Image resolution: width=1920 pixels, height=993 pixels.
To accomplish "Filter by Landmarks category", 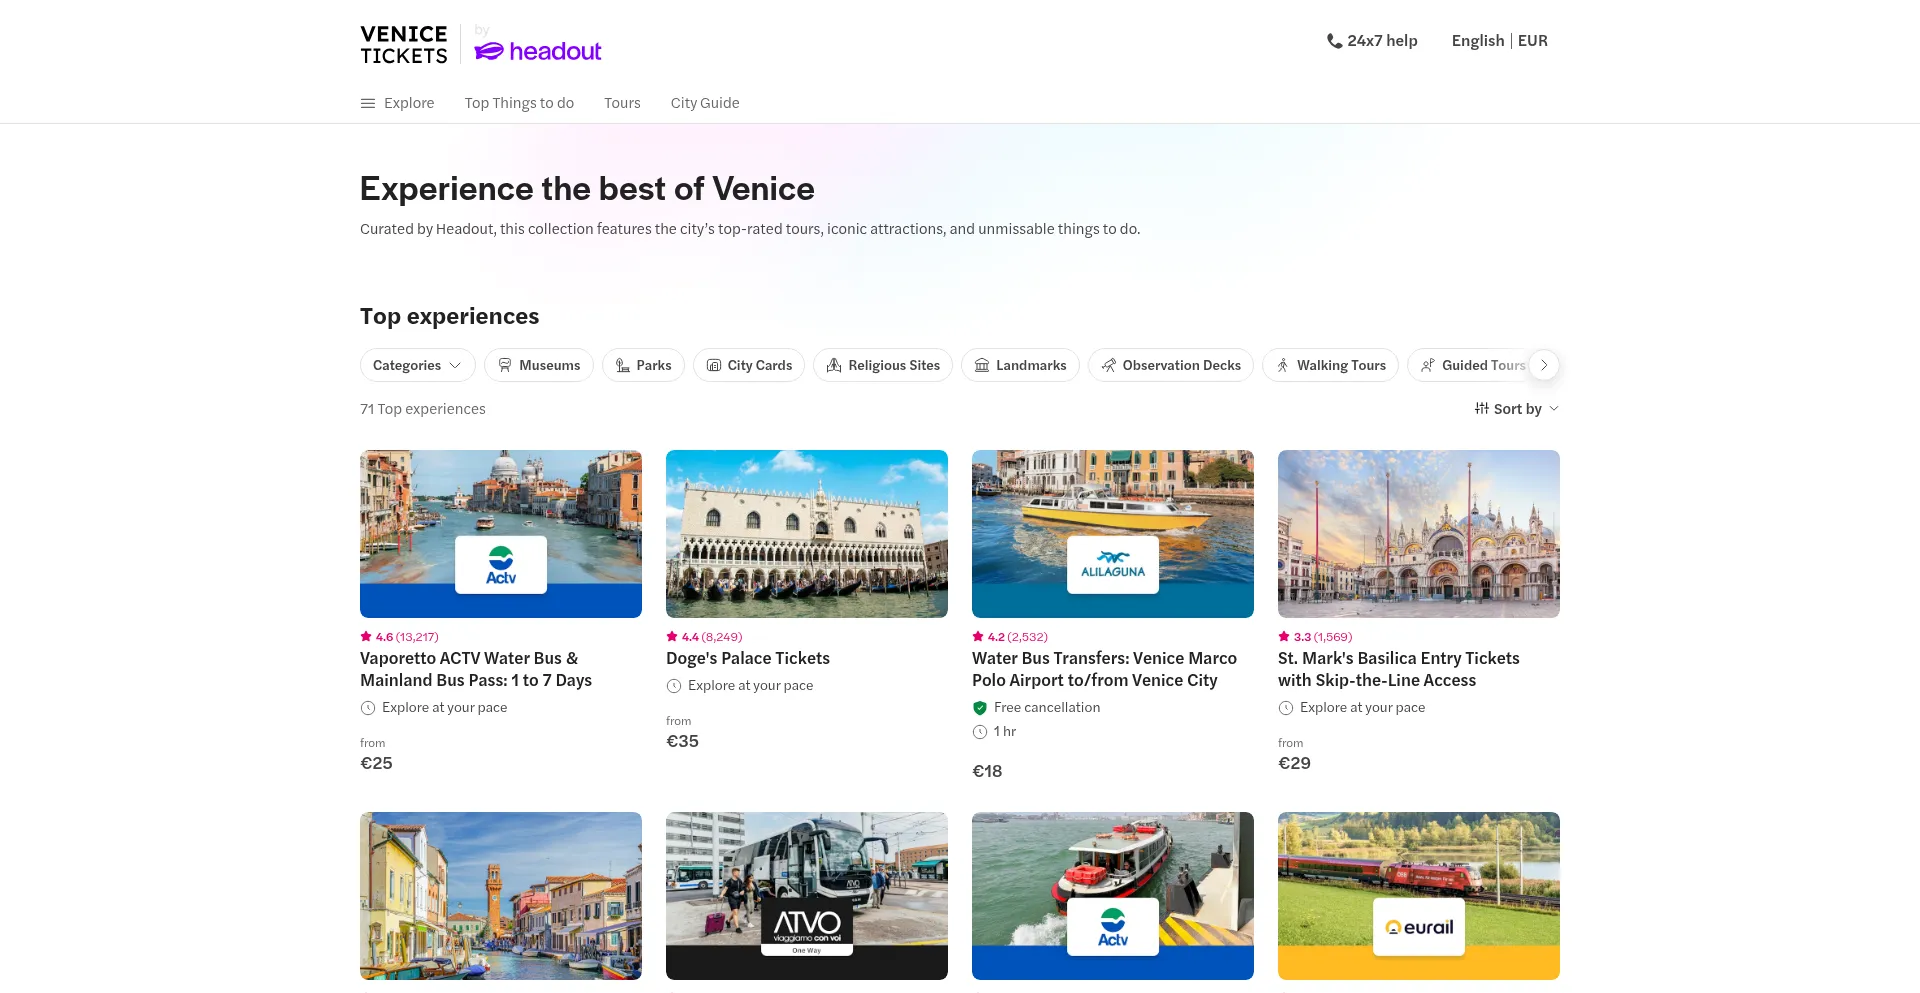I will point(1020,365).
